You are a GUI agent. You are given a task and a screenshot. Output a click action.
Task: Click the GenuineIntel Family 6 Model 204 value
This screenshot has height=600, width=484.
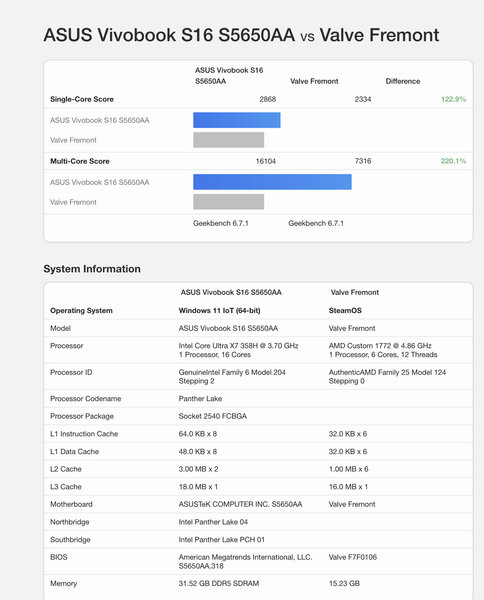click(232, 372)
